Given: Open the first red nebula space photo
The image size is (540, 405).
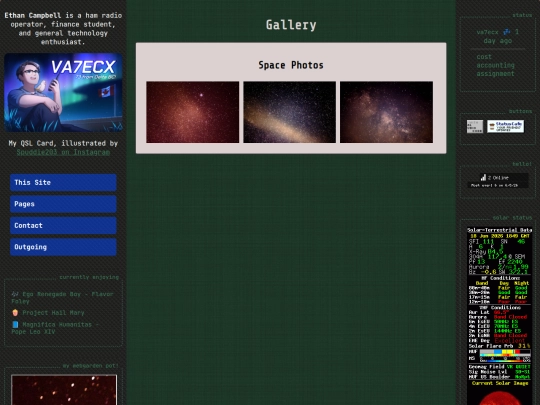Looking at the screenshot, I should 193,112.
